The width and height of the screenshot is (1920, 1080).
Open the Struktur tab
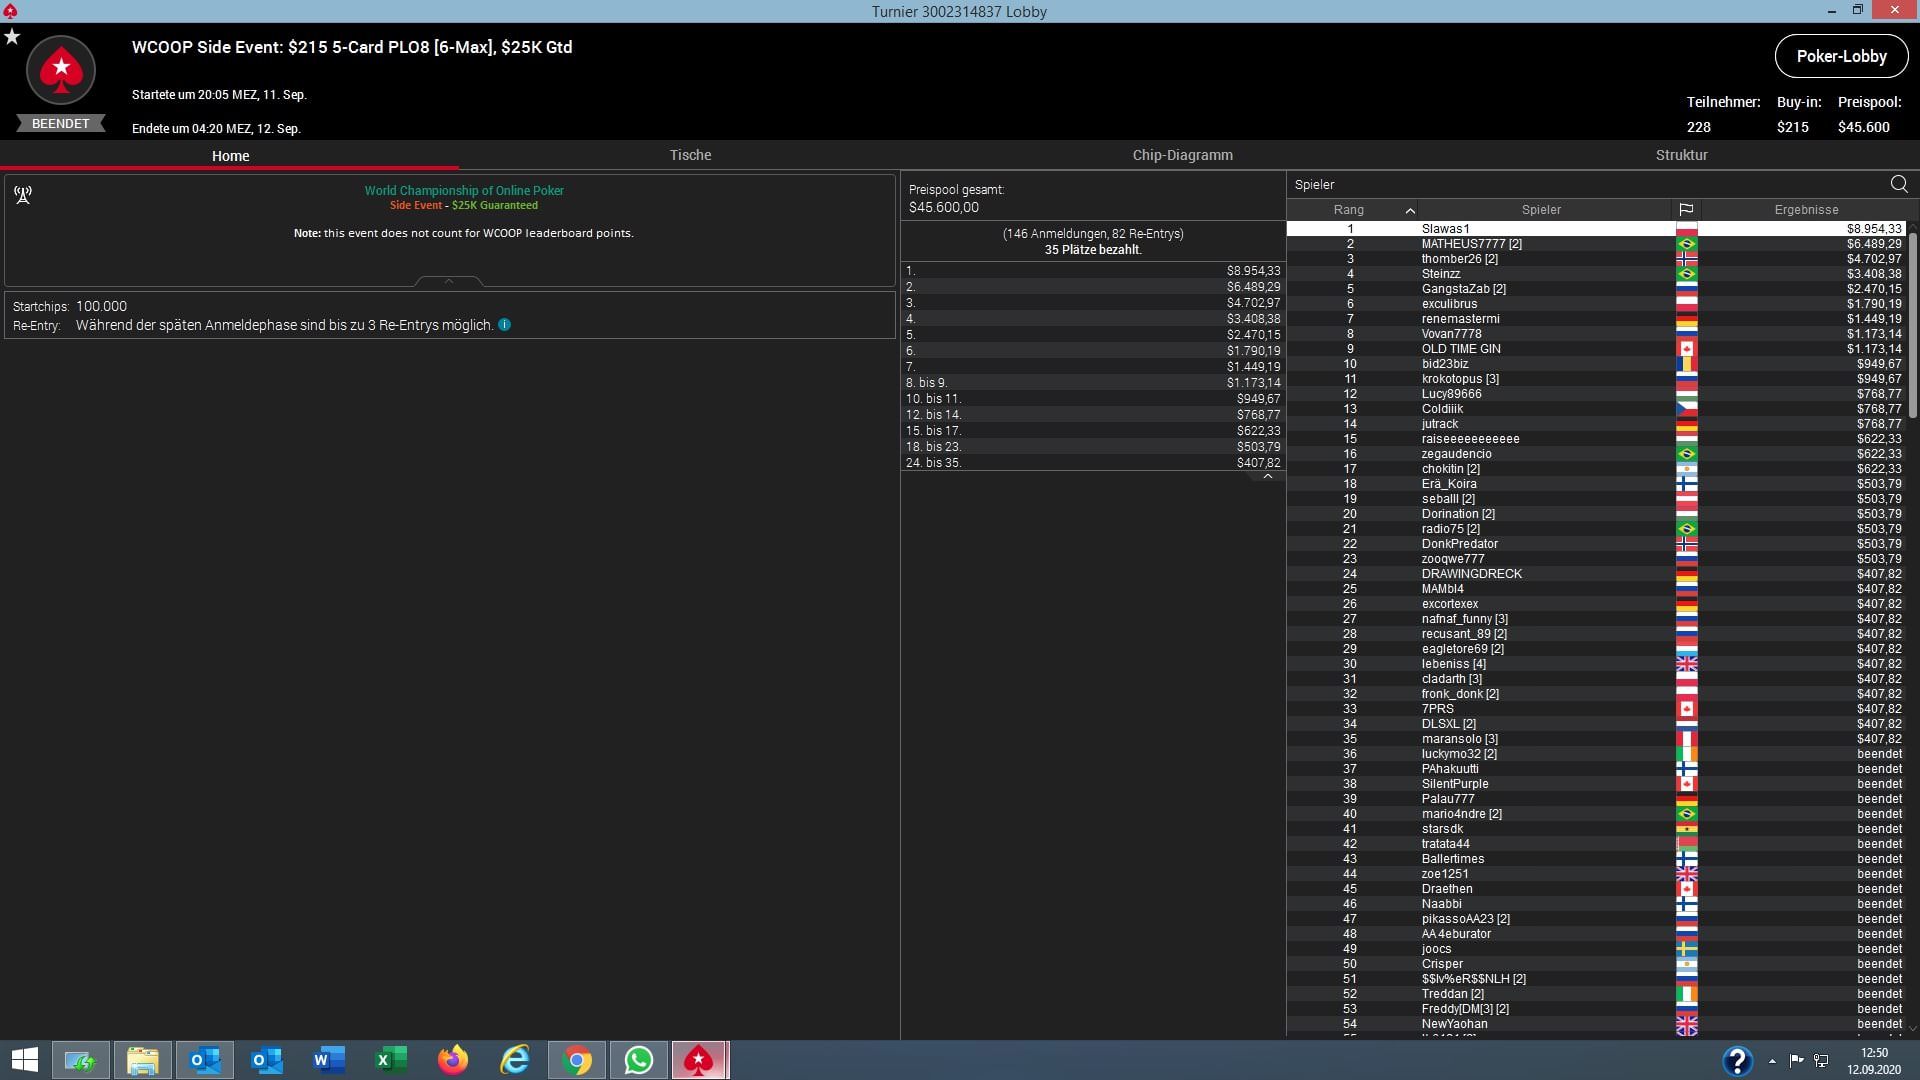[x=1681, y=155]
